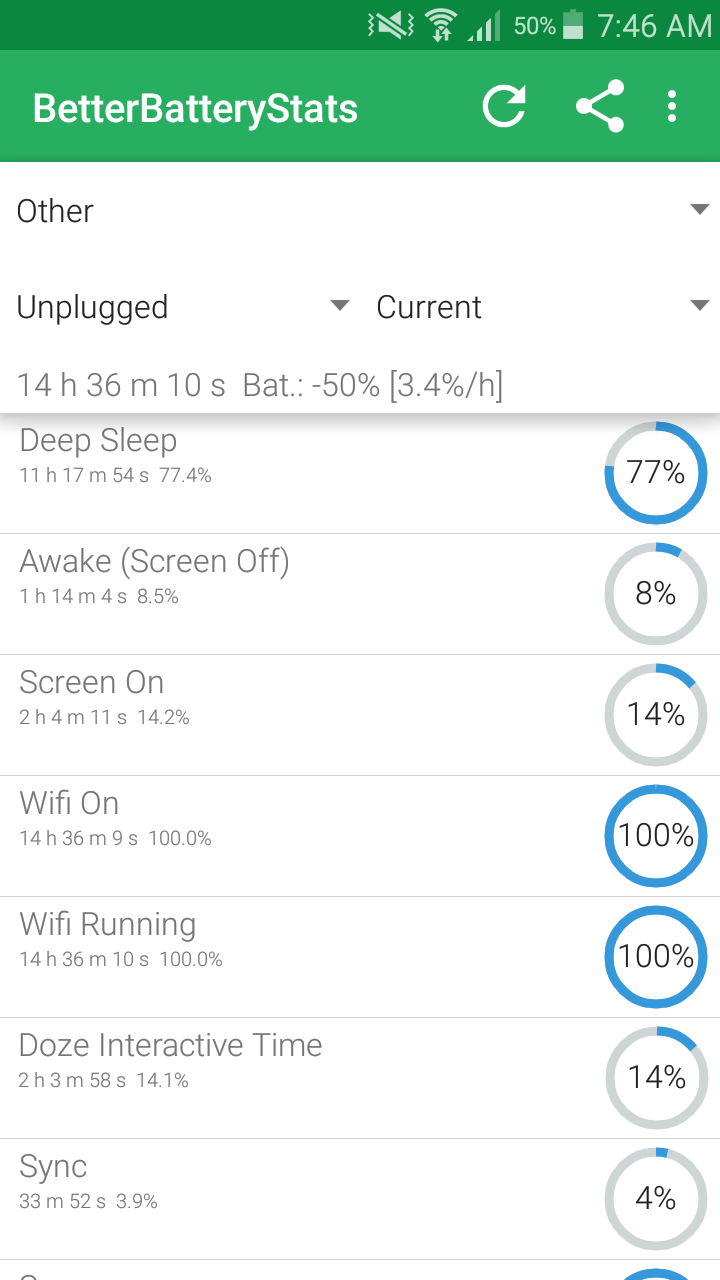The height and width of the screenshot is (1280, 720).
Task: Open the Current reference dropdown
Action: pos(542,307)
